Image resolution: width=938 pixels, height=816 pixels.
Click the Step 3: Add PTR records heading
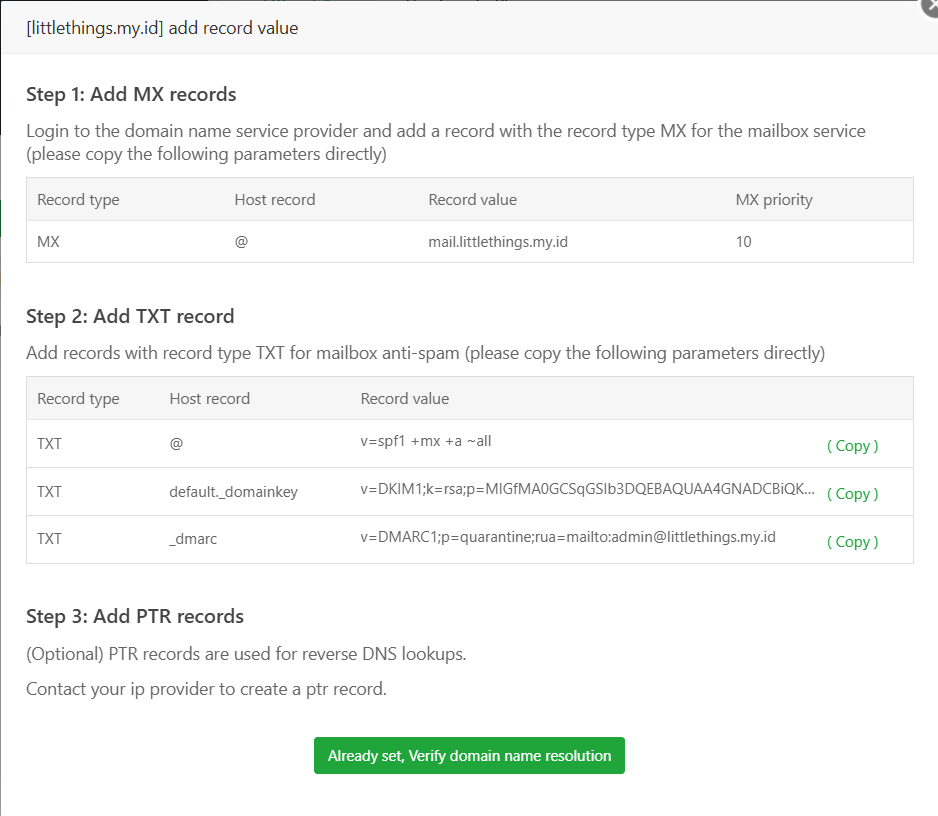pyautogui.click(x=135, y=617)
